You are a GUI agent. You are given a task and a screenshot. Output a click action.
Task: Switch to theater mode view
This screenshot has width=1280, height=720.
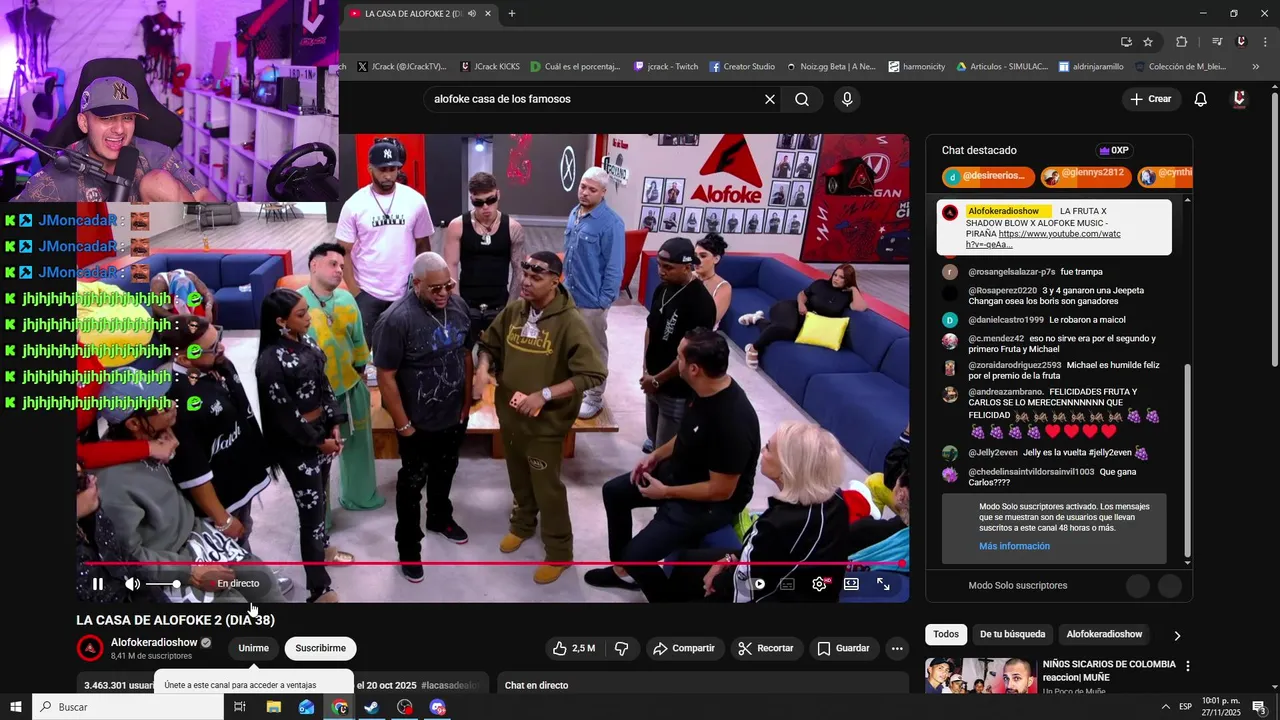pos(851,584)
